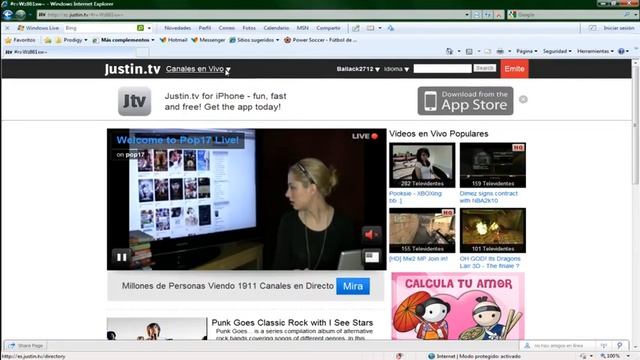Mute the video with speaker icon

point(371,234)
